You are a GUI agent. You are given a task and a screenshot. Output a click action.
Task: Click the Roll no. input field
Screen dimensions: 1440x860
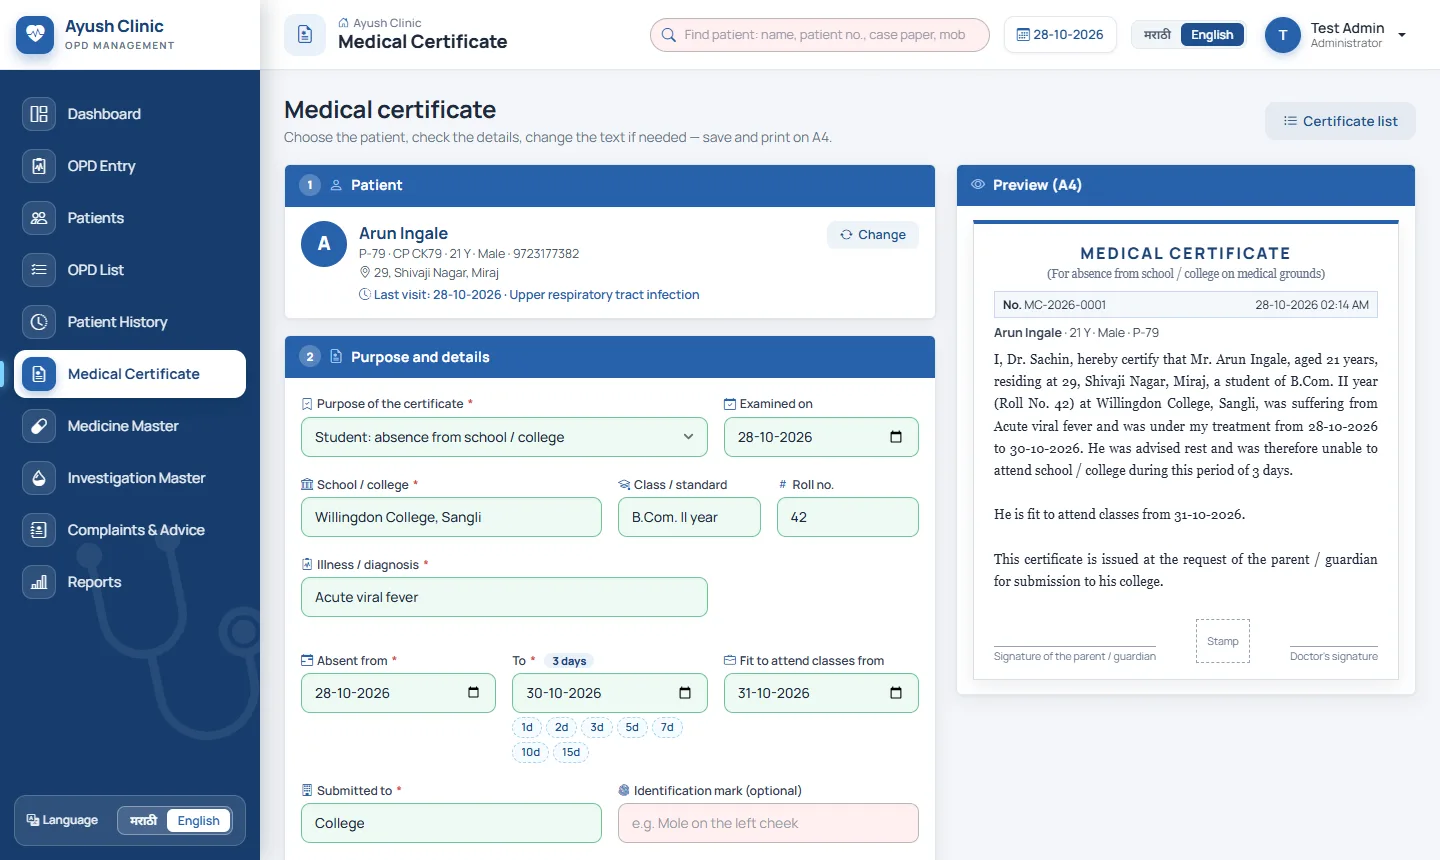[x=848, y=517]
